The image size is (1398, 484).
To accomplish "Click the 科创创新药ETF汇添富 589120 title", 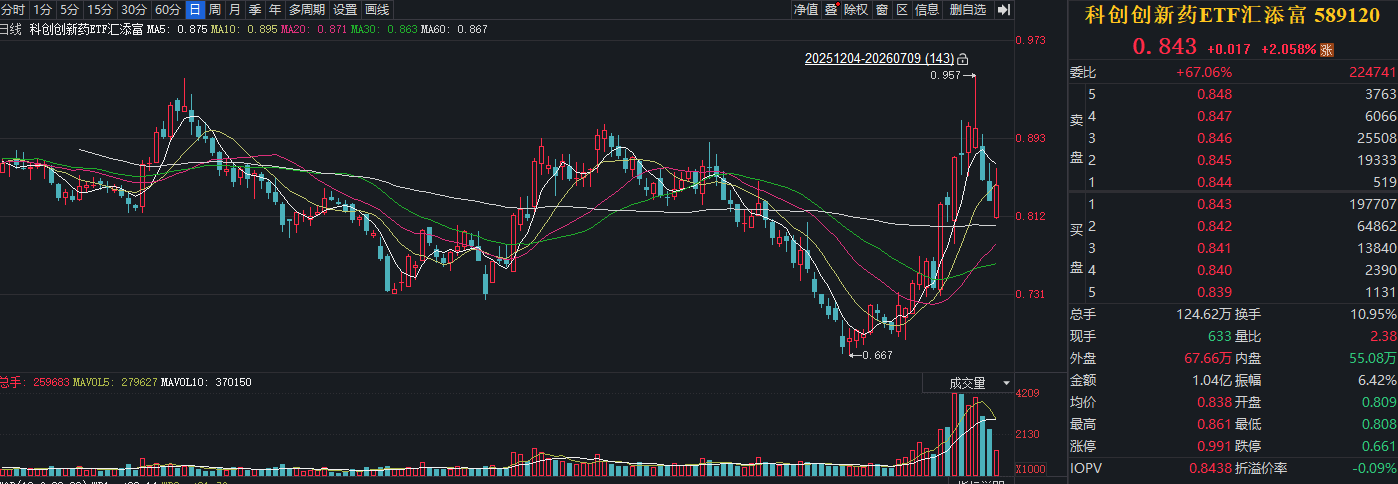I will point(1232,16).
